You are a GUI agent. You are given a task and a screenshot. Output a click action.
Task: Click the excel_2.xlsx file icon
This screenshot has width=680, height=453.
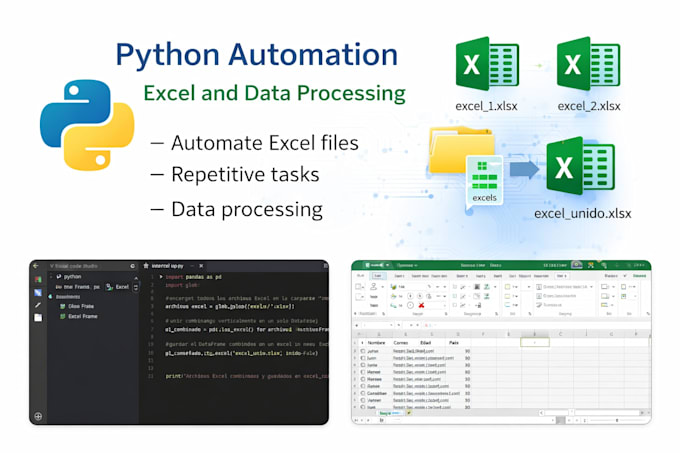588,64
